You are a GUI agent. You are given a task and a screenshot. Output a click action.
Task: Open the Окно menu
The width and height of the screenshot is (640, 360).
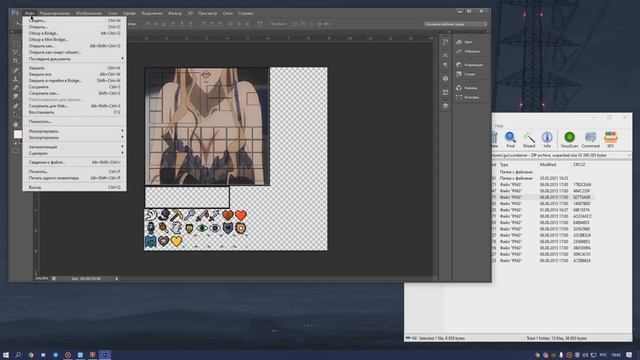coord(227,13)
